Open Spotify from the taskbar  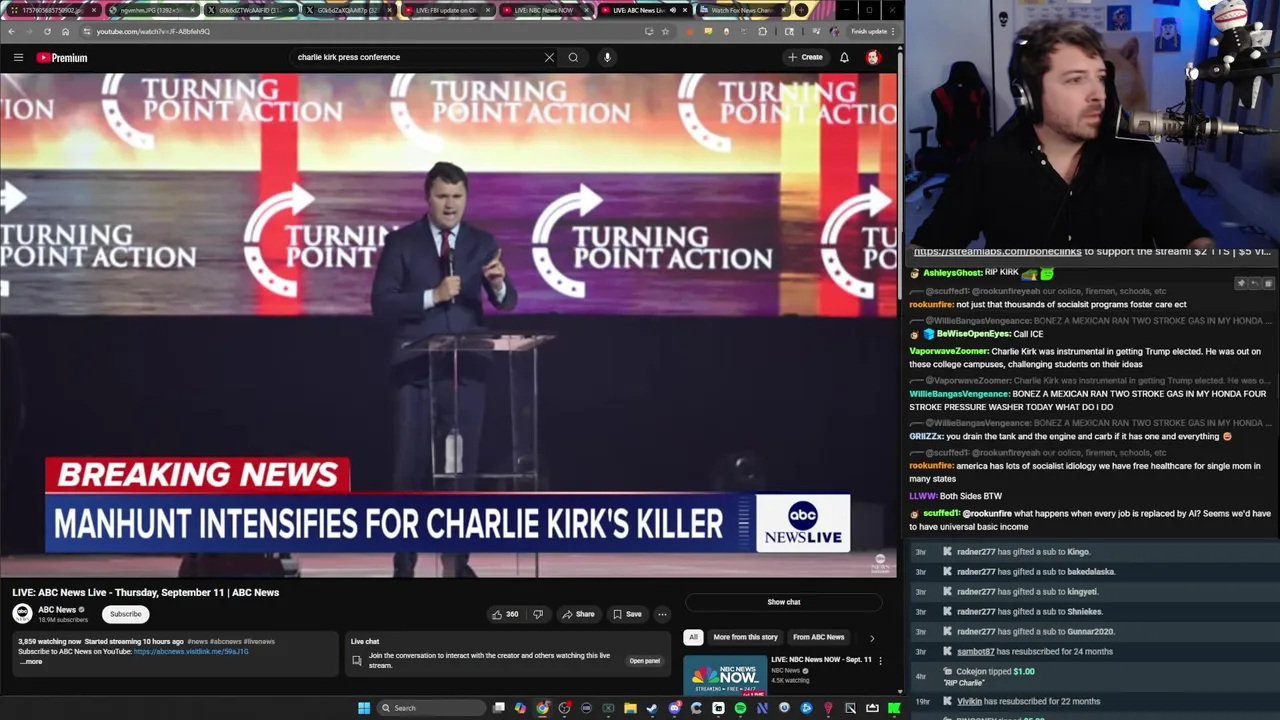click(740, 708)
